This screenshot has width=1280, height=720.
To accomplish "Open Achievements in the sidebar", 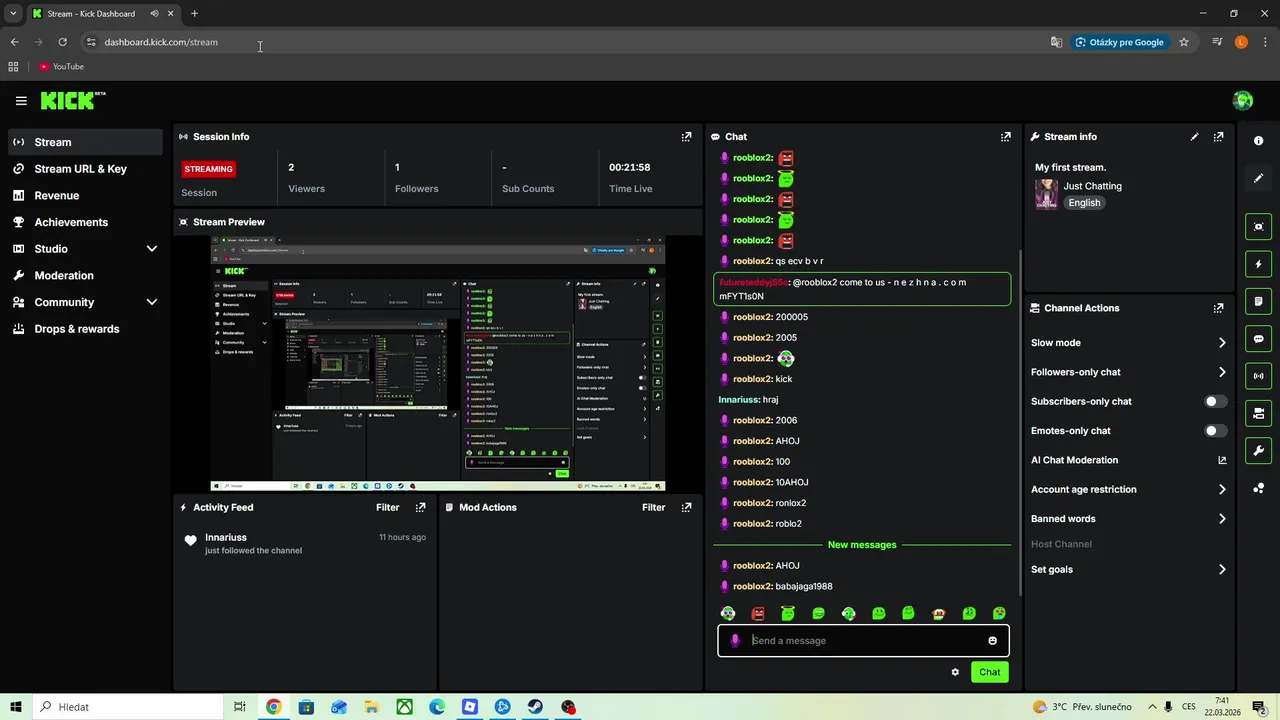I will pyautogui.click(x=85, y=222).
